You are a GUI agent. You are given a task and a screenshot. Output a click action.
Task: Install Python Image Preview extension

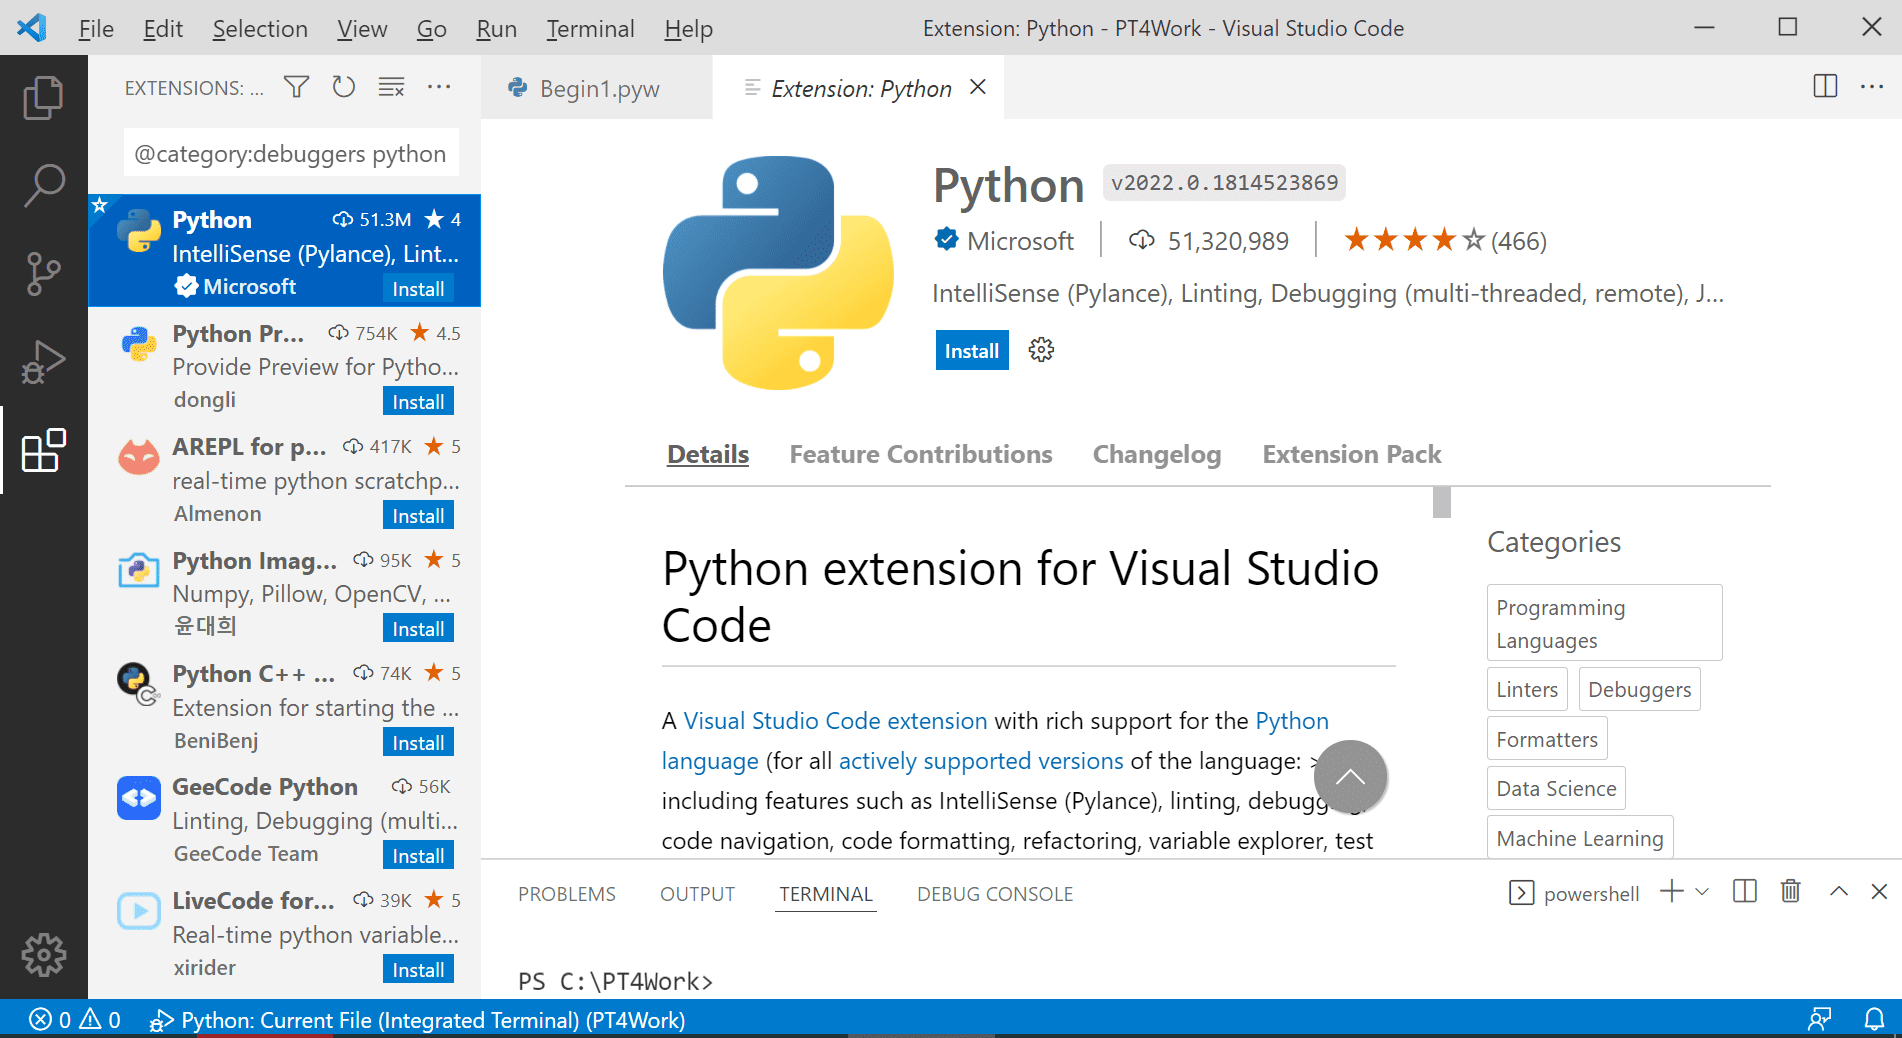pyautogui.click(x=418, y=628)
